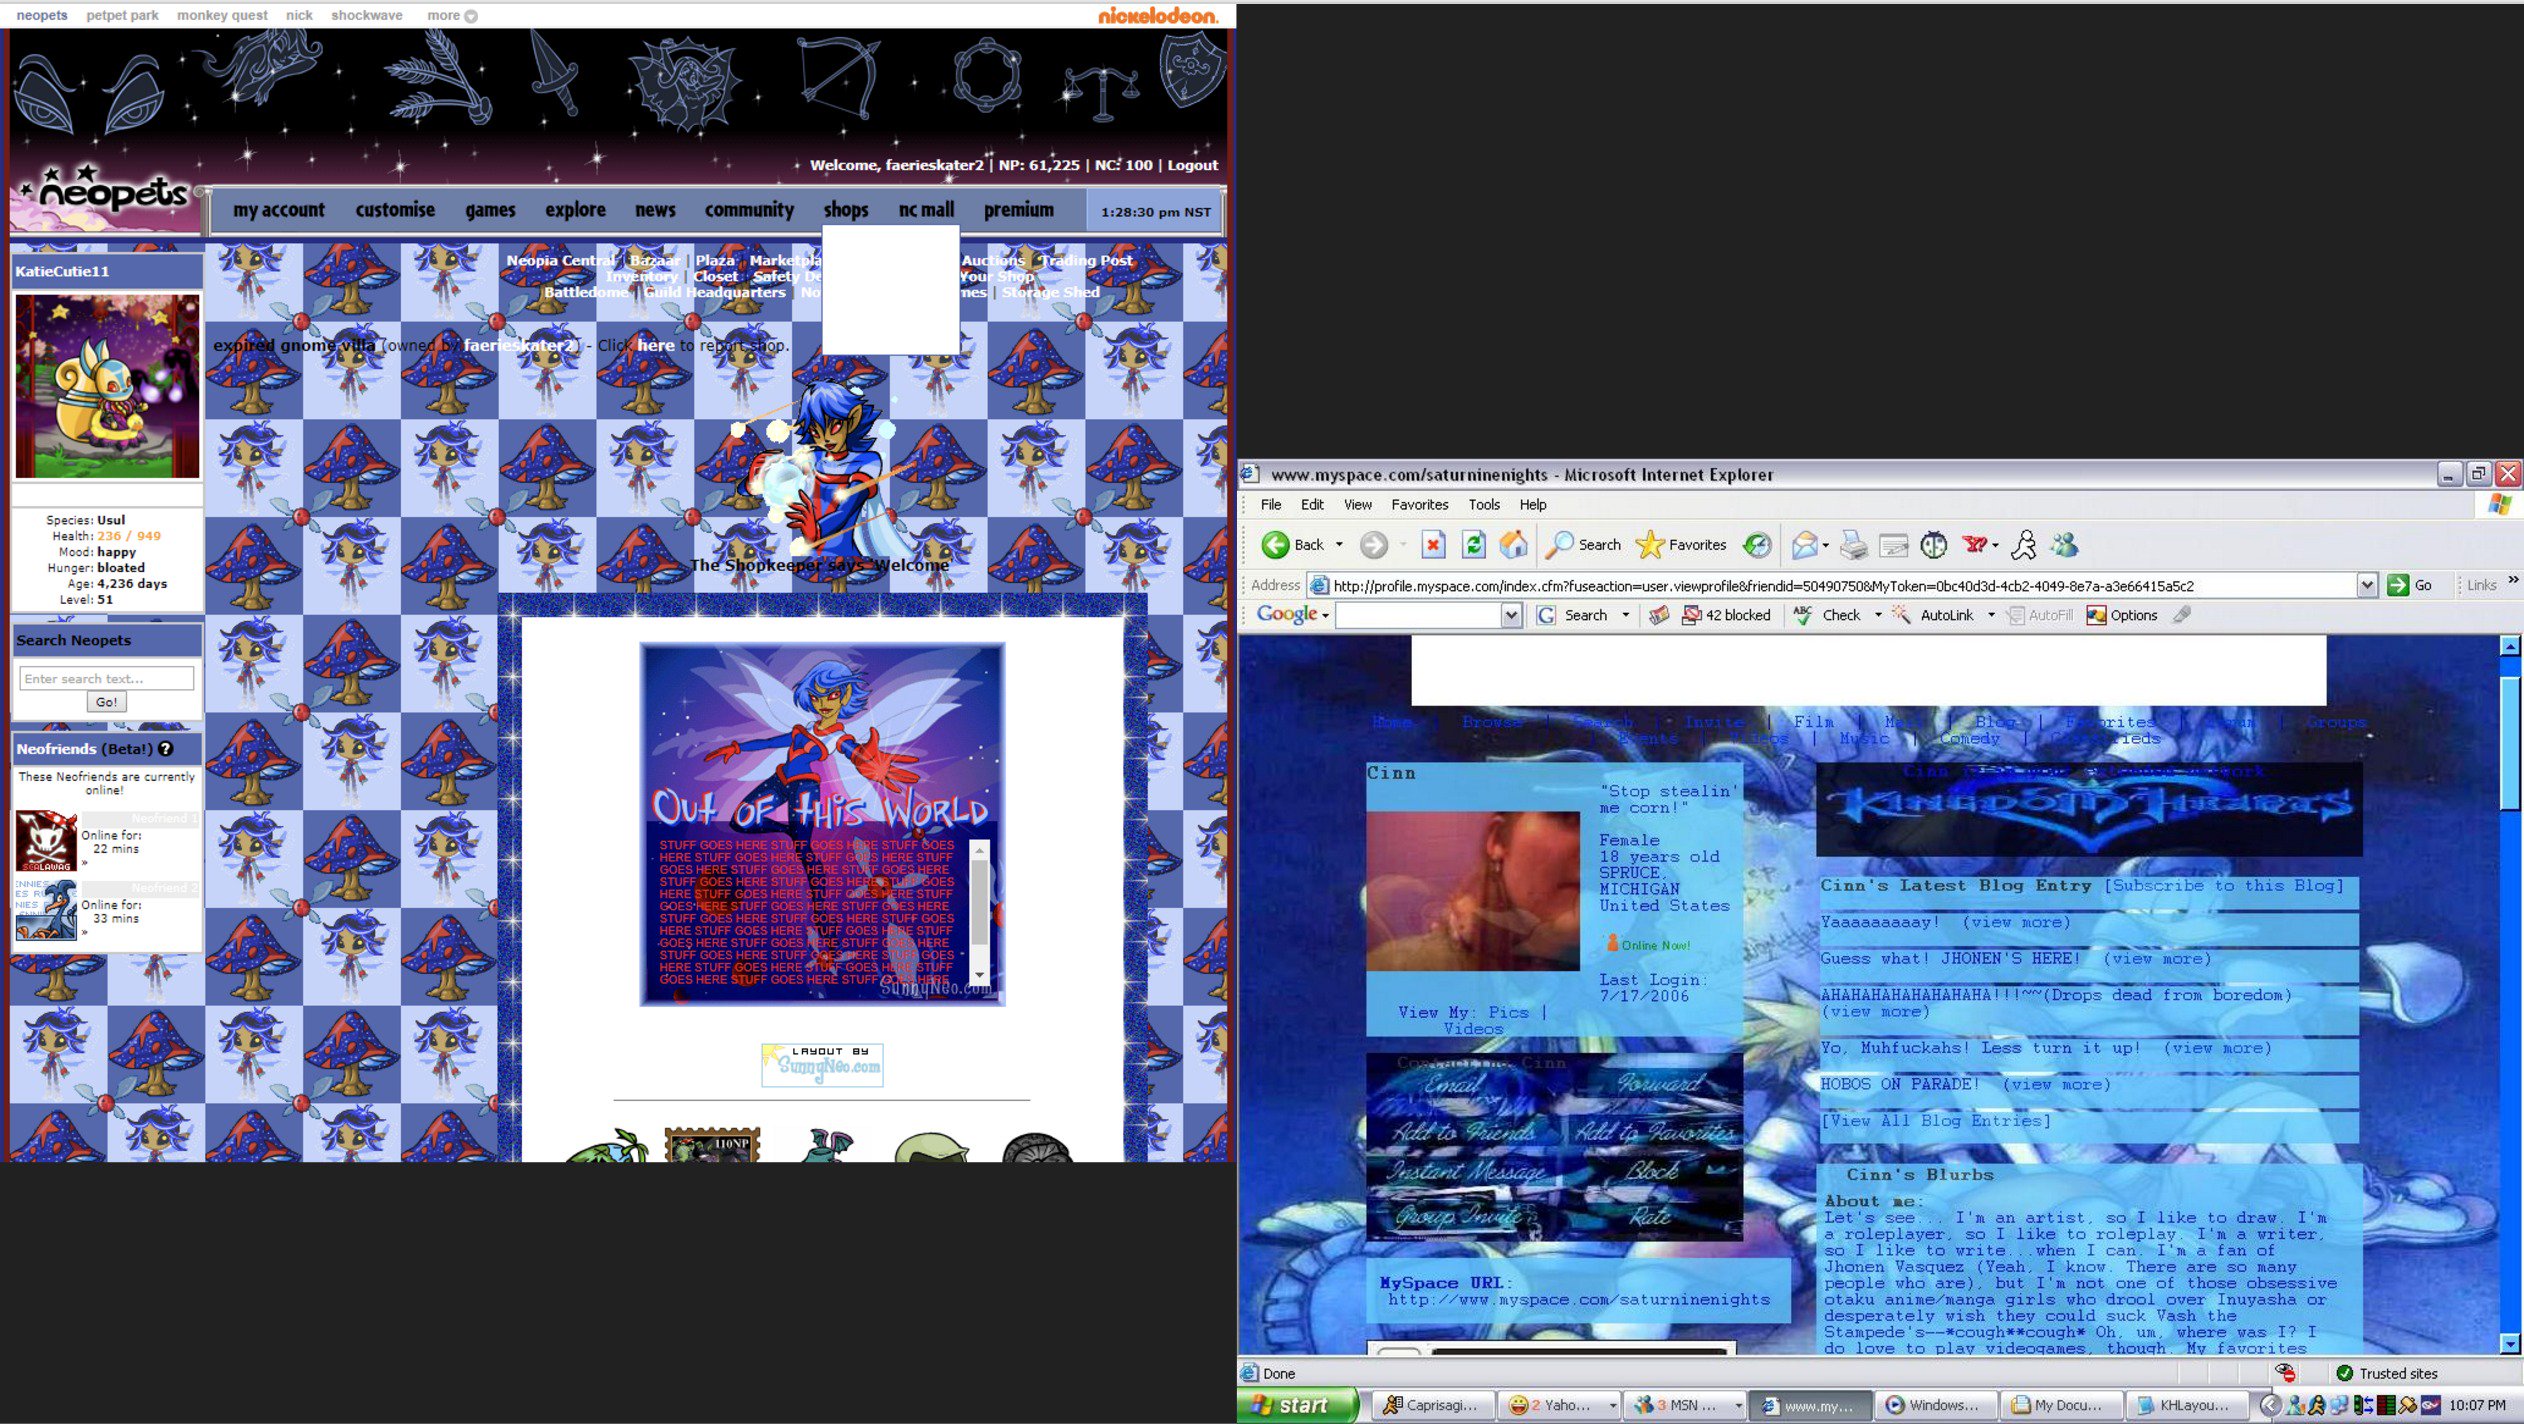Open the IE Home page icon
The height and width of the screenshot is (1424, 2524).
1513,544
